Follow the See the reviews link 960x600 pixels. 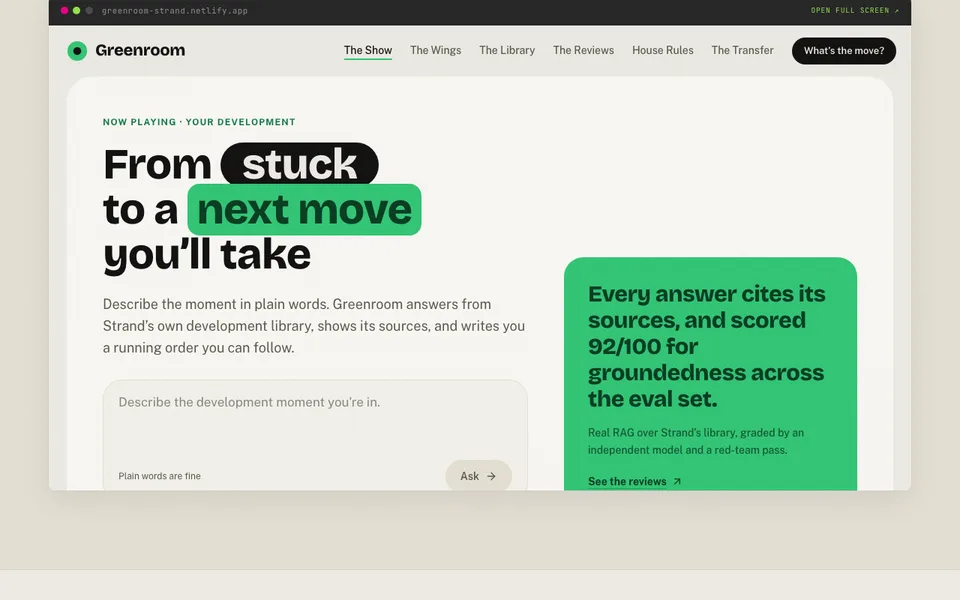(x=627, y=481)
